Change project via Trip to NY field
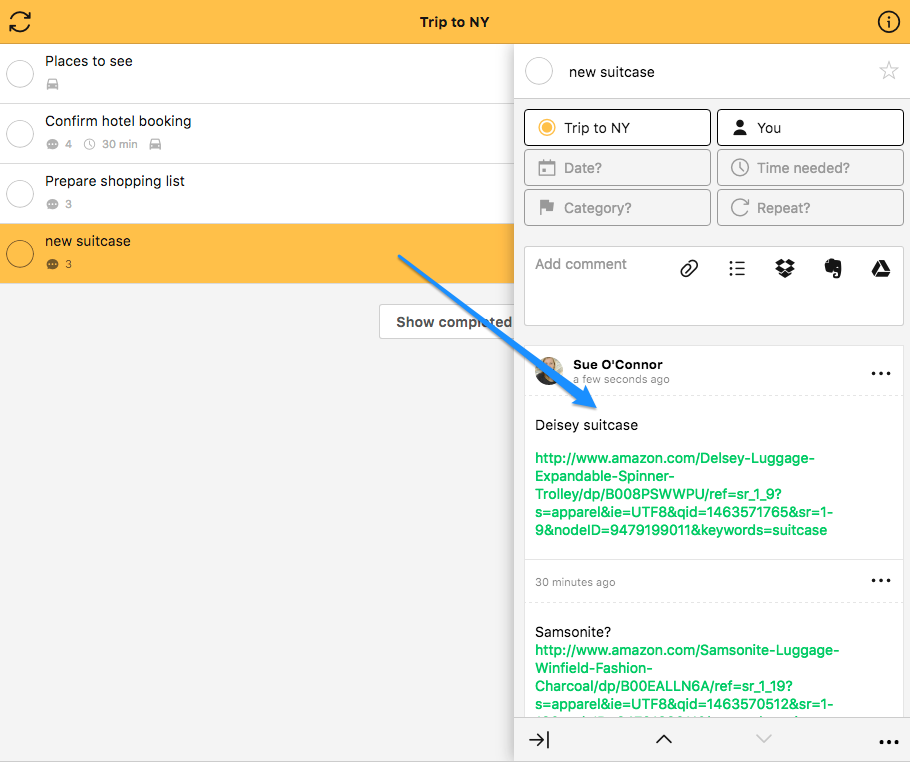Viewport: 910px width, 762px height. click(x=617, y=128)
